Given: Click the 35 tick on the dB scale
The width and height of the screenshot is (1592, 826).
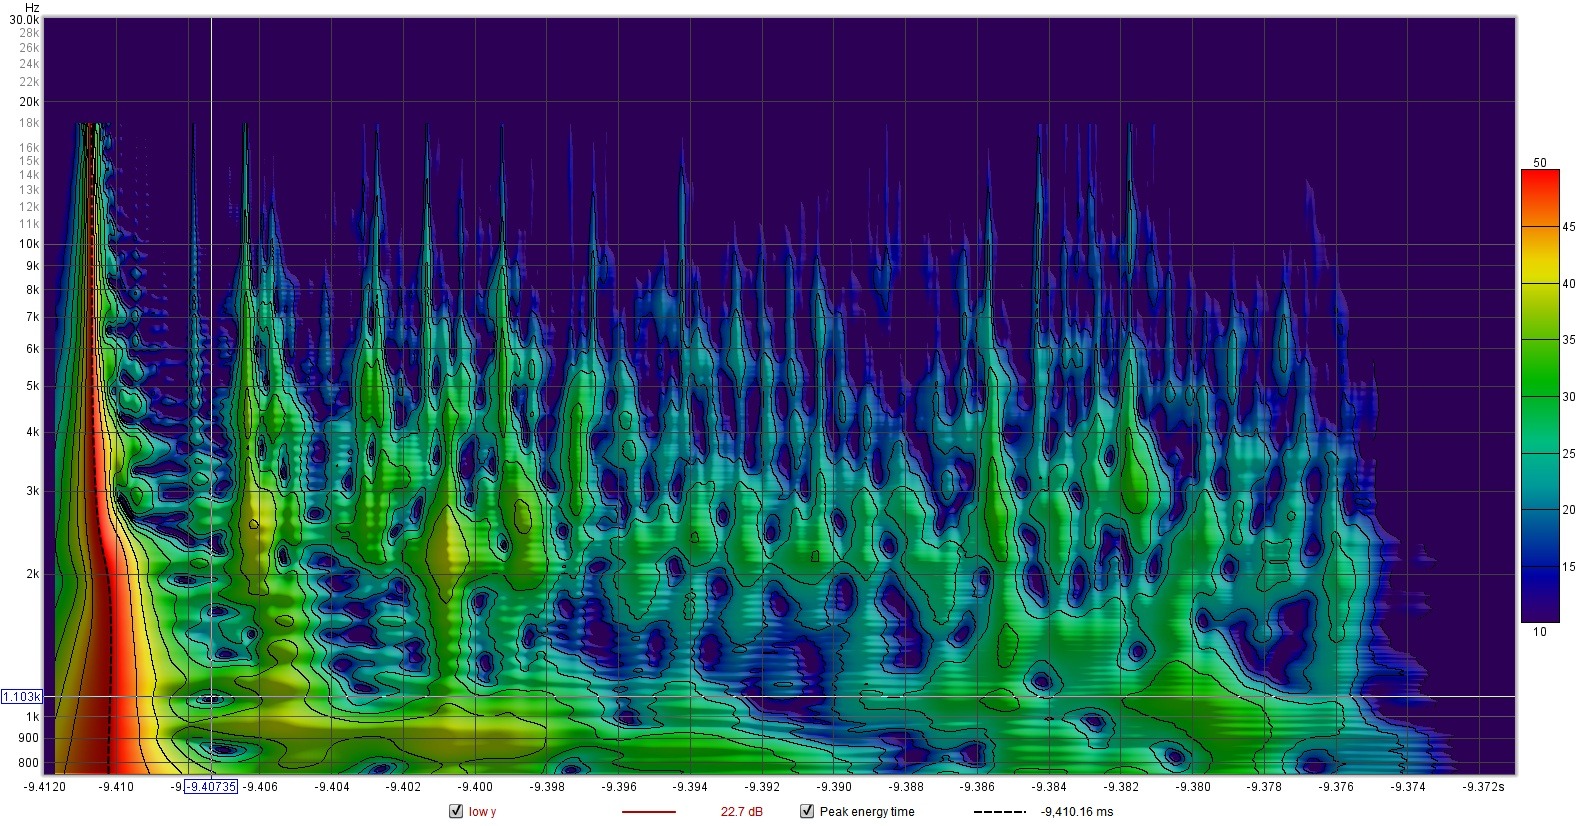Looking at the screenshot, I should tap(1569, 340).
